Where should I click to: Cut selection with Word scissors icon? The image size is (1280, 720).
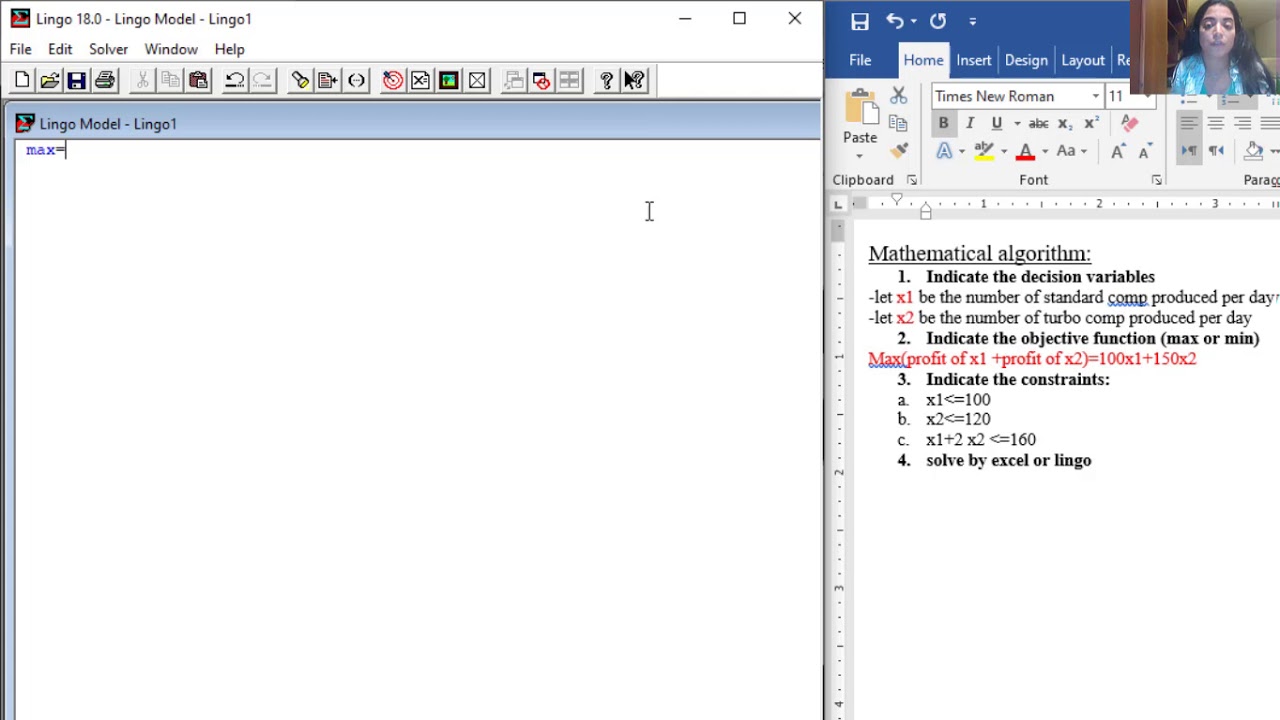tap(898, 96)
